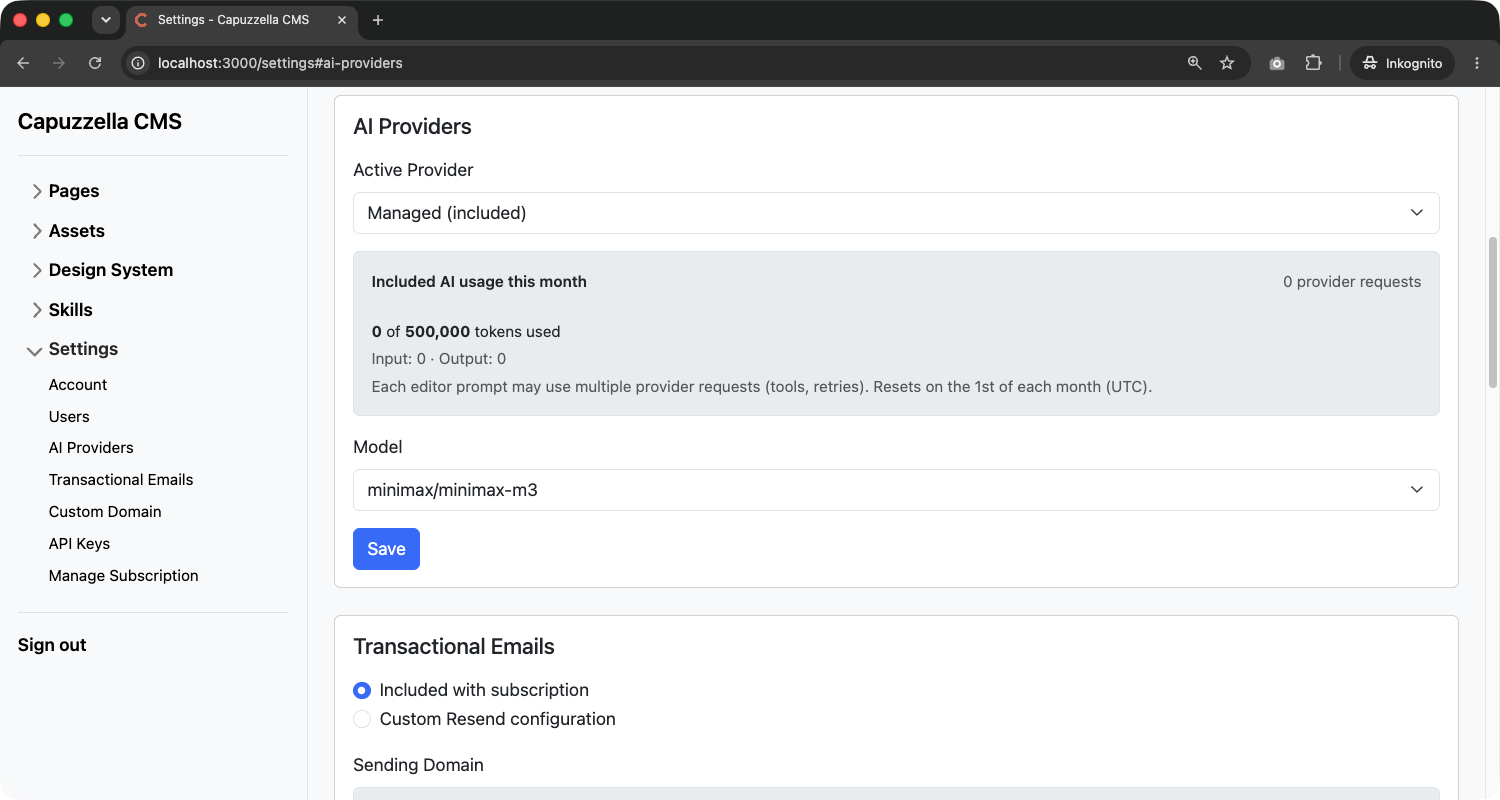Open the Model dropdown minimax/minimax-m3
This screenshot has height=800, width=1500.
tap(896, 490)
